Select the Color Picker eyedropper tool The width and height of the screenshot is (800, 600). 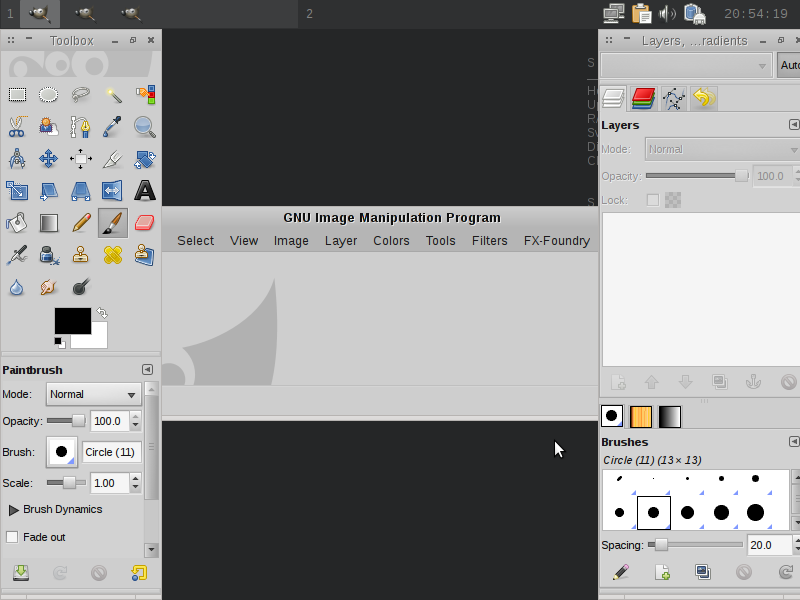pyautogui.click(x=113, y=127)
